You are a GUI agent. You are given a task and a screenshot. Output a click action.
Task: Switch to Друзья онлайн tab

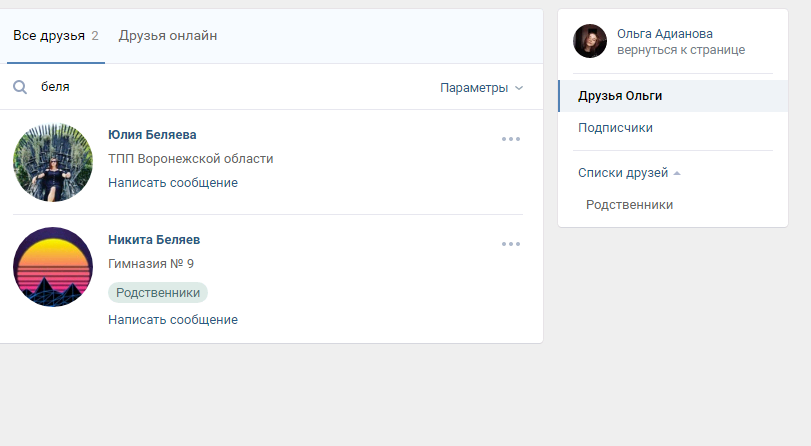[x=168, y=36]
